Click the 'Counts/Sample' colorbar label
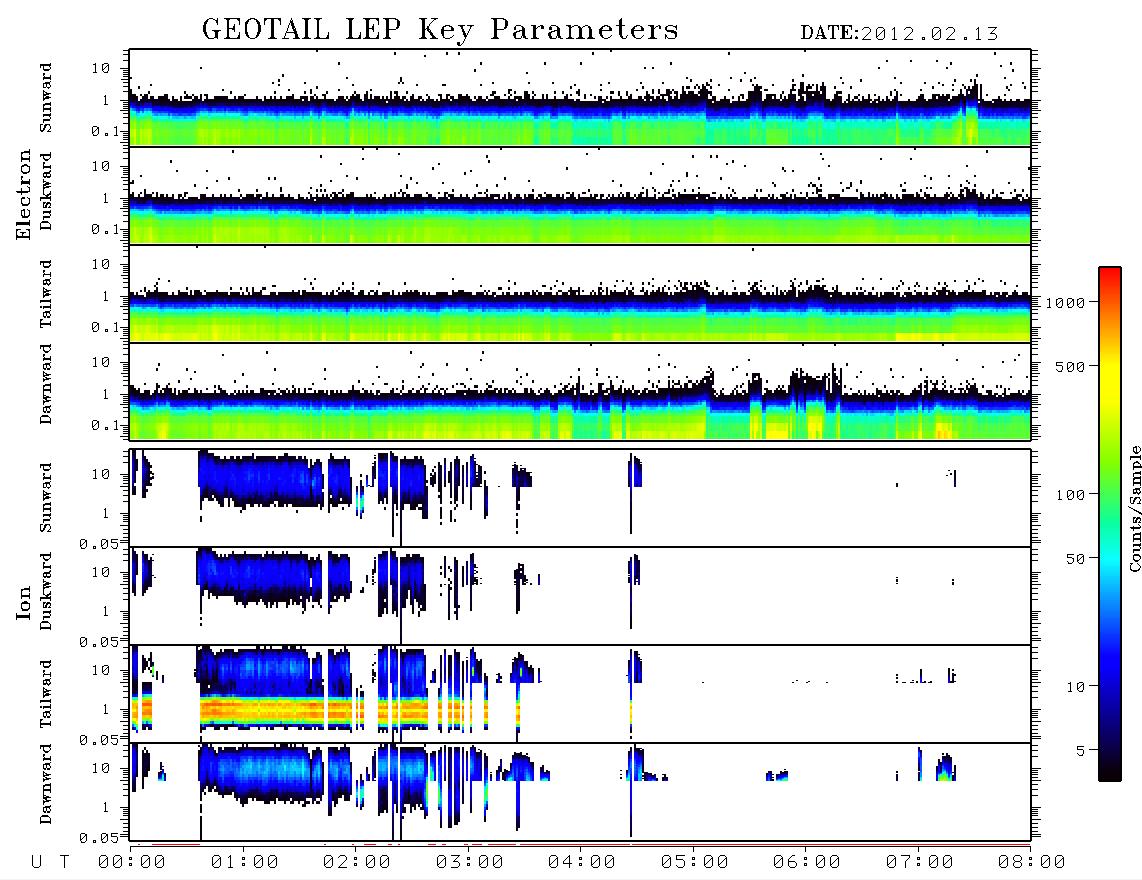 pyautogui.click(x=1134, y=508)
